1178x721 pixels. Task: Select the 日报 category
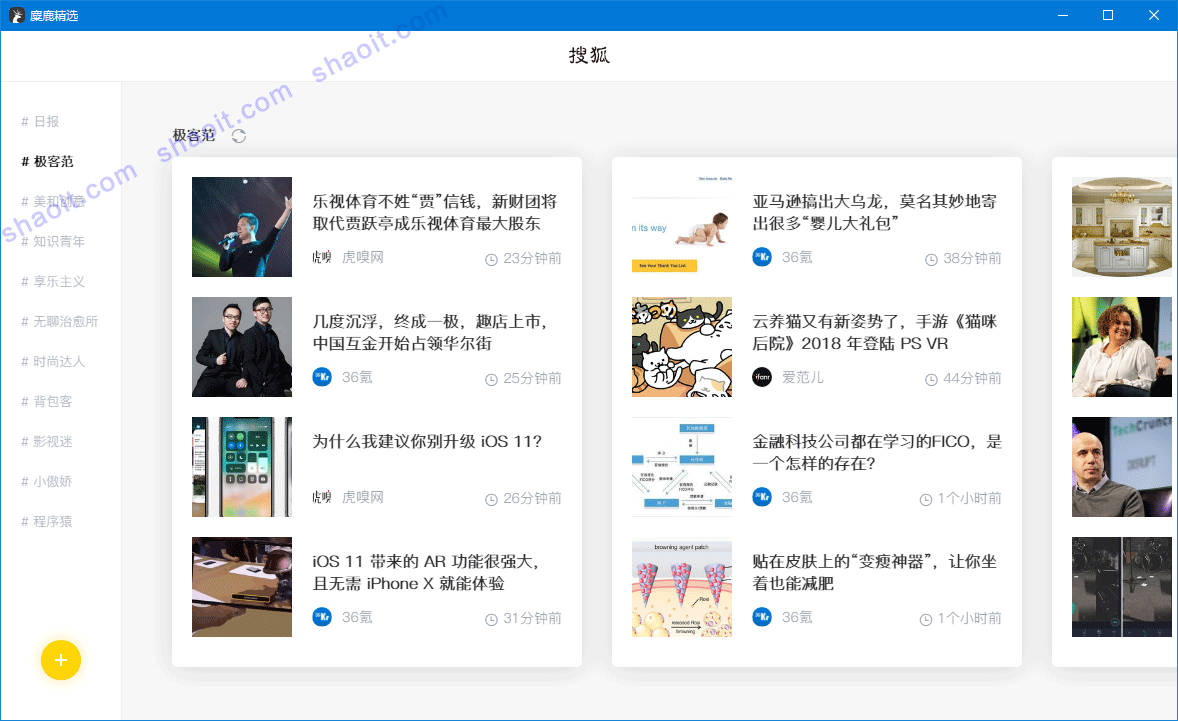pyautogui.click(x=40, y=122)
